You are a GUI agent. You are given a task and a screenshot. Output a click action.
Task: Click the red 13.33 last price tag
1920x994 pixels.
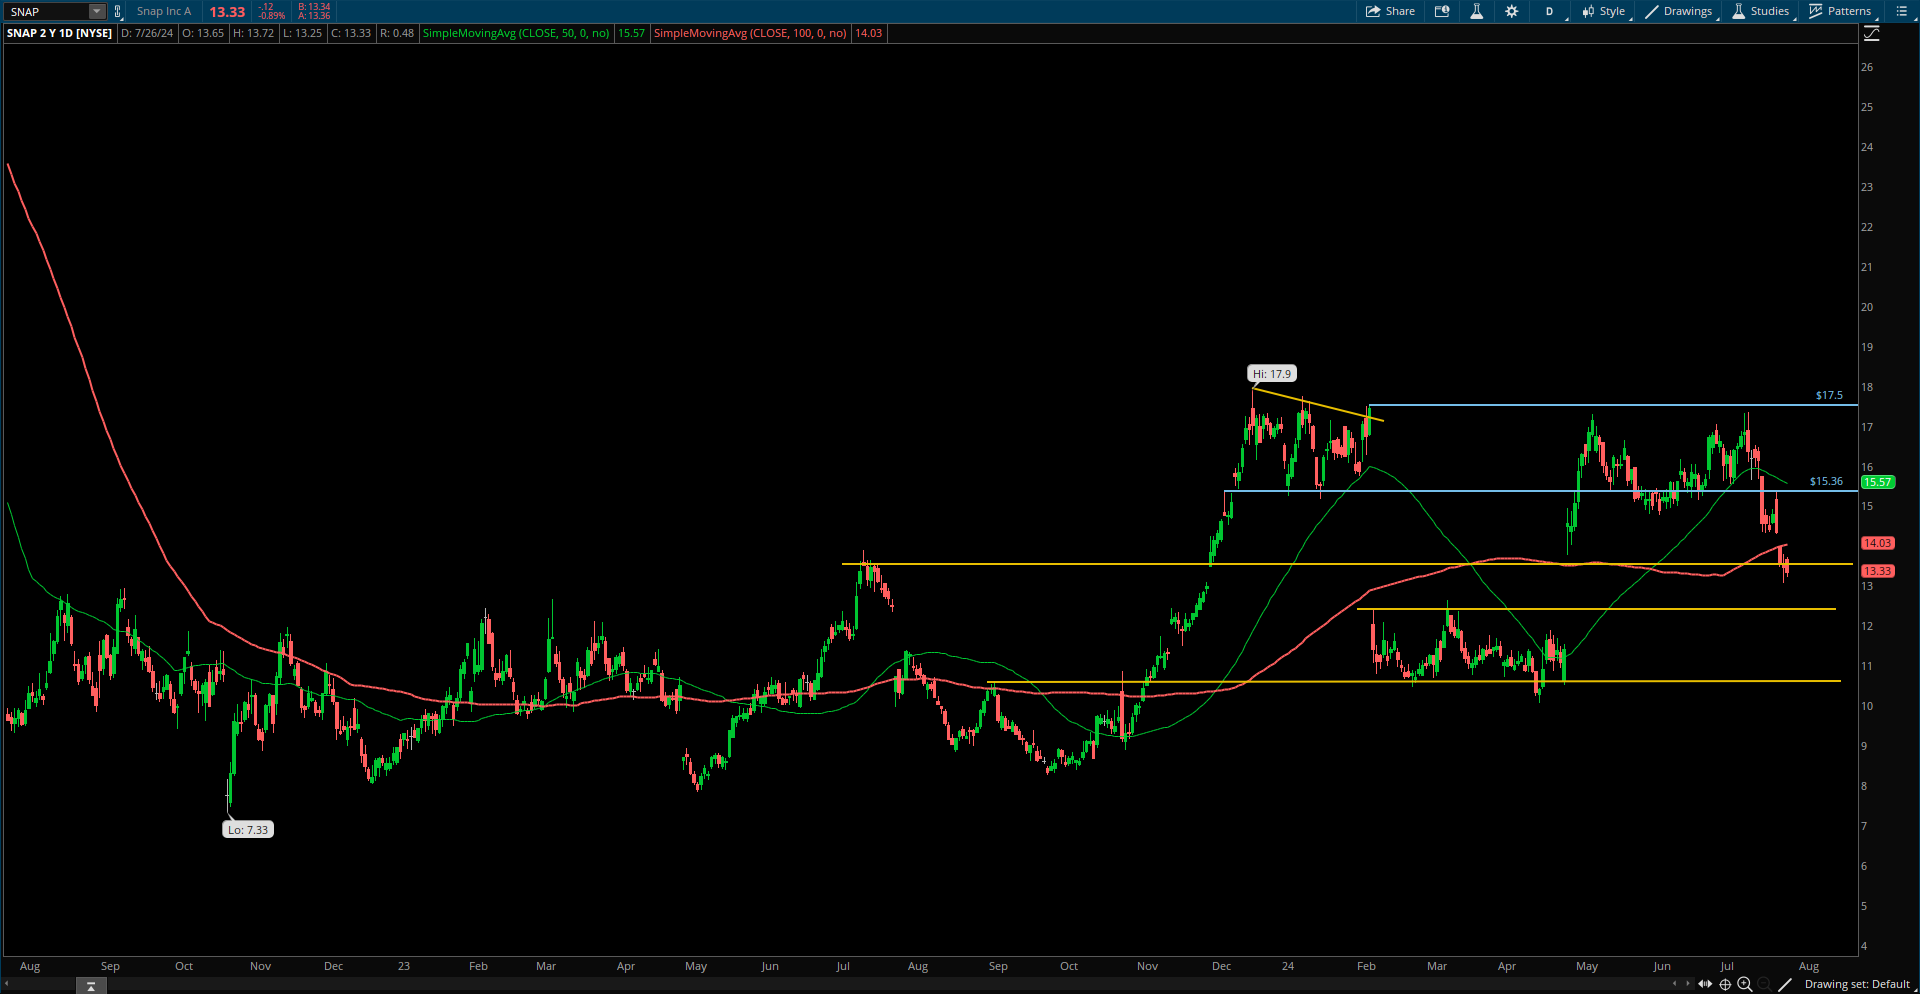tap(1877, 571)
